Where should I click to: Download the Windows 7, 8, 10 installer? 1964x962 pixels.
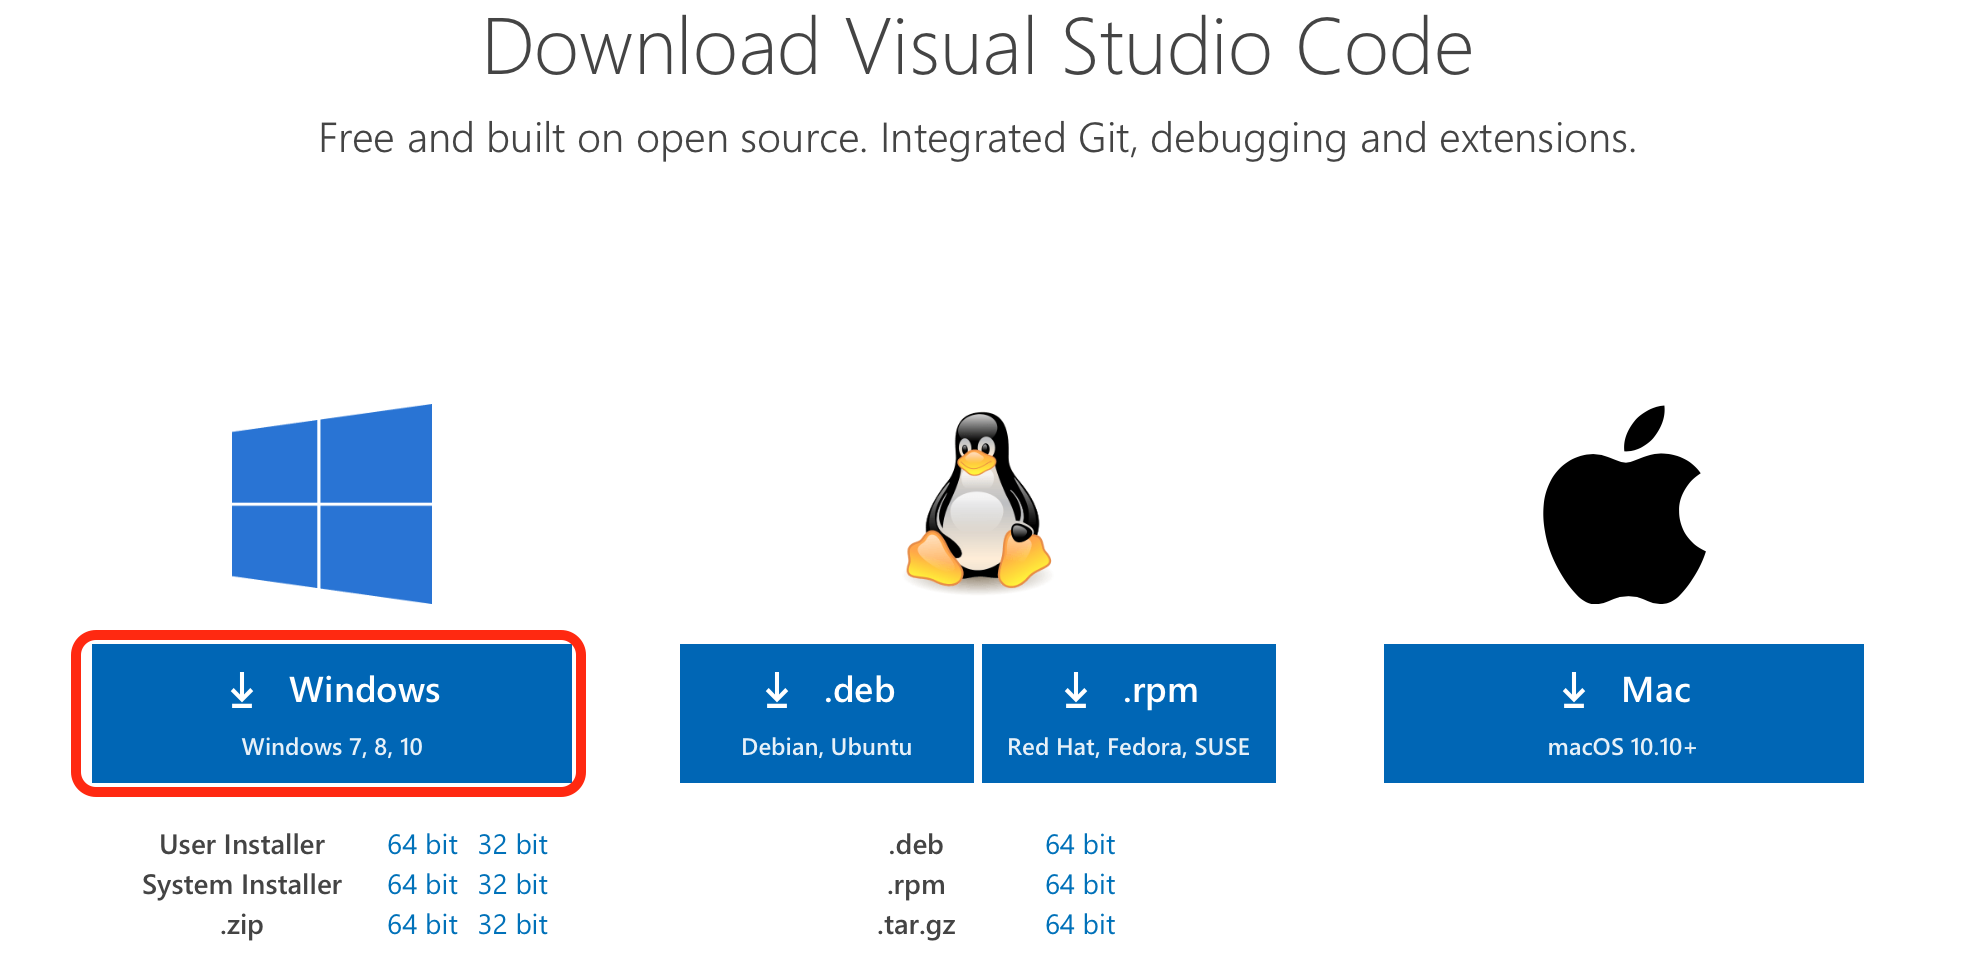[332, 713]
